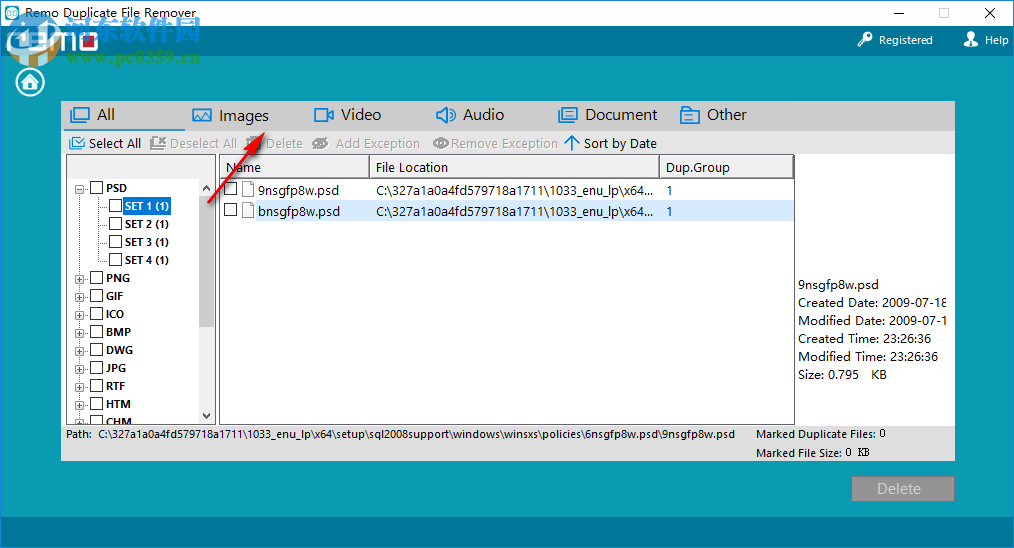Image resolution: width=1014 pixels, height=548 pixels.
Task: Check the box for 9nsgfp8w.psd
Action: [230, 189]
